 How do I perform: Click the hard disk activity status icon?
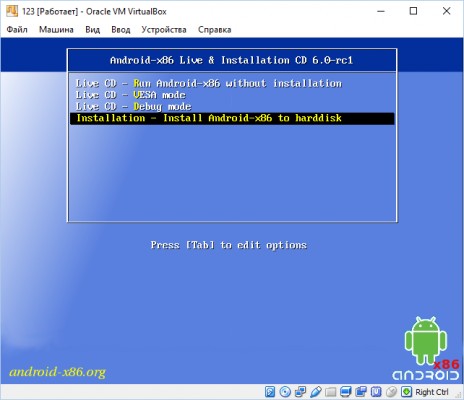tap(270, 392)
